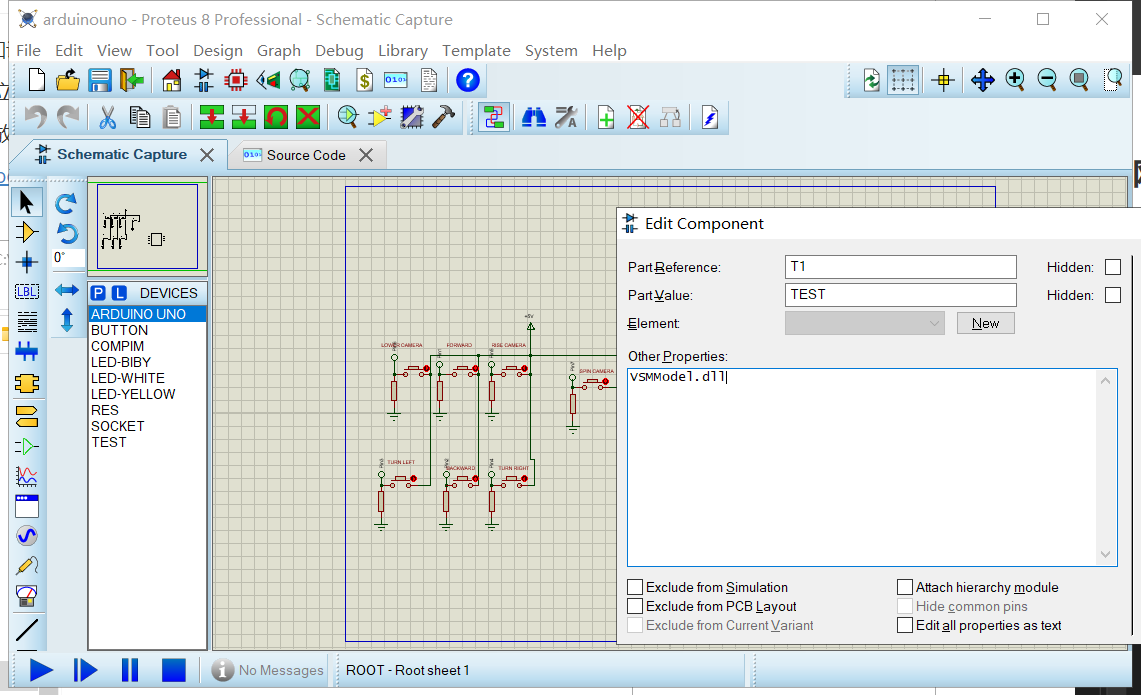Screen dimensions: 1141x695
Task: Close the Source Code tab
Action: pos(366,155)
